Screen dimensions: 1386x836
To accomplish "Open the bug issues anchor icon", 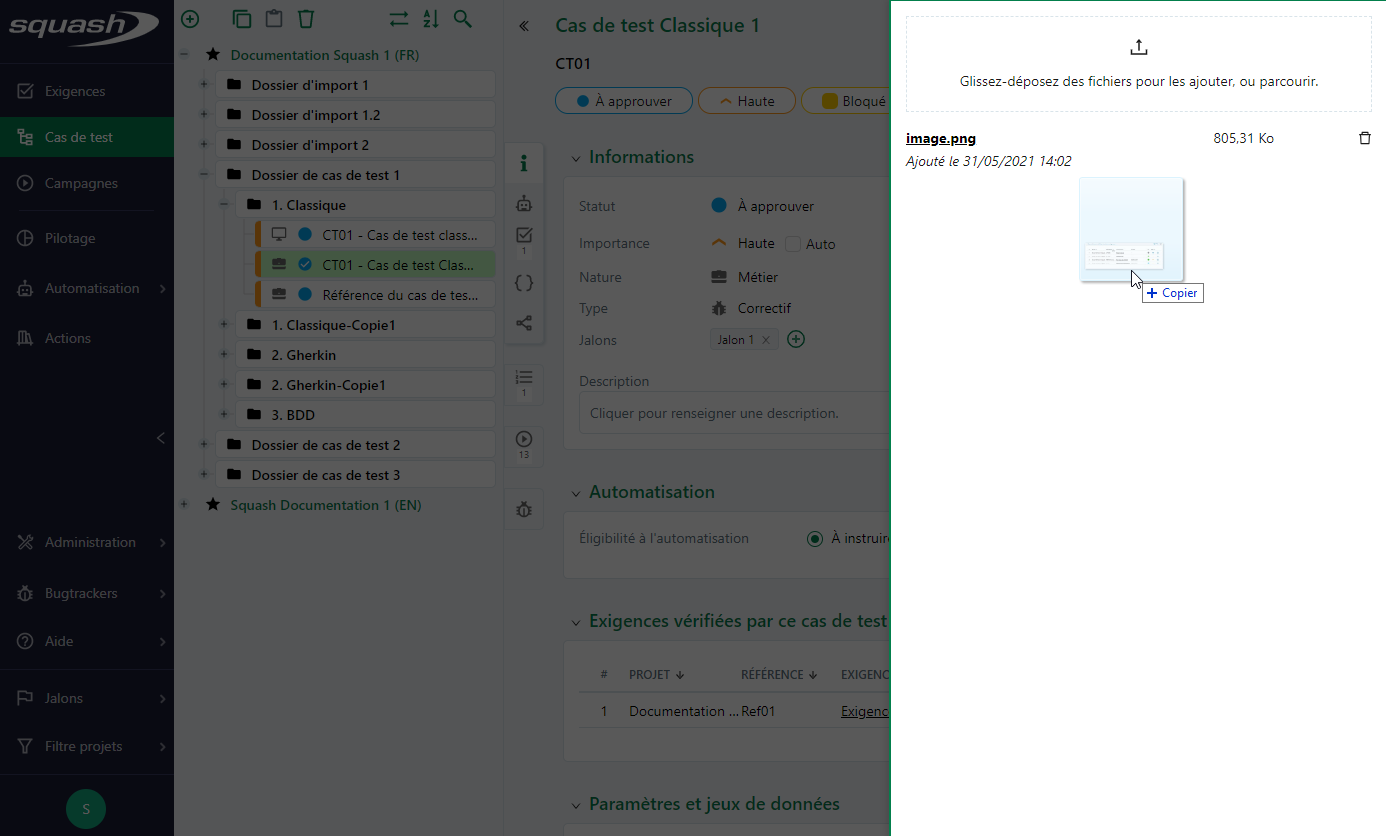I will [524, 510].
